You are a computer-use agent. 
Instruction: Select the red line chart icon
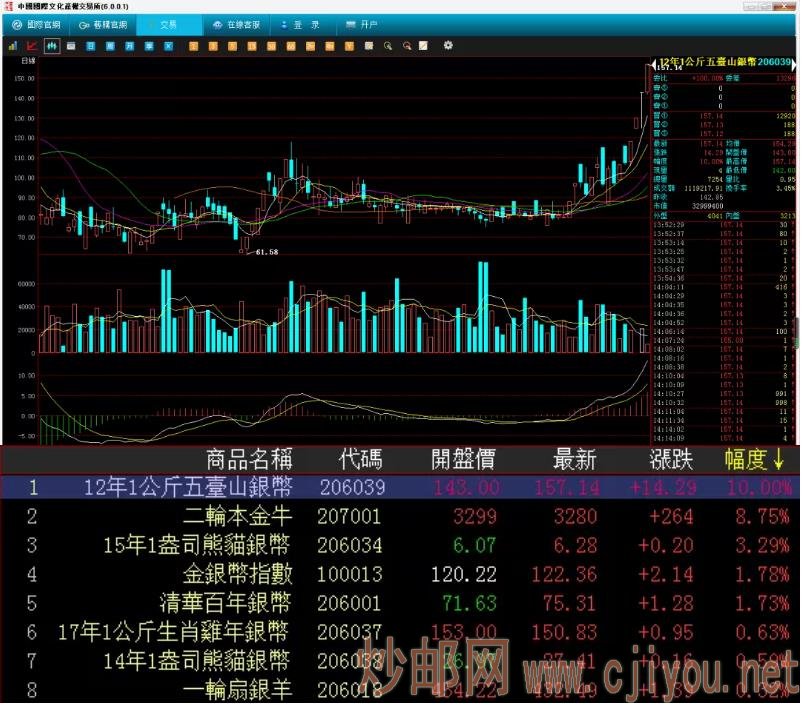[x=32, y=45]
